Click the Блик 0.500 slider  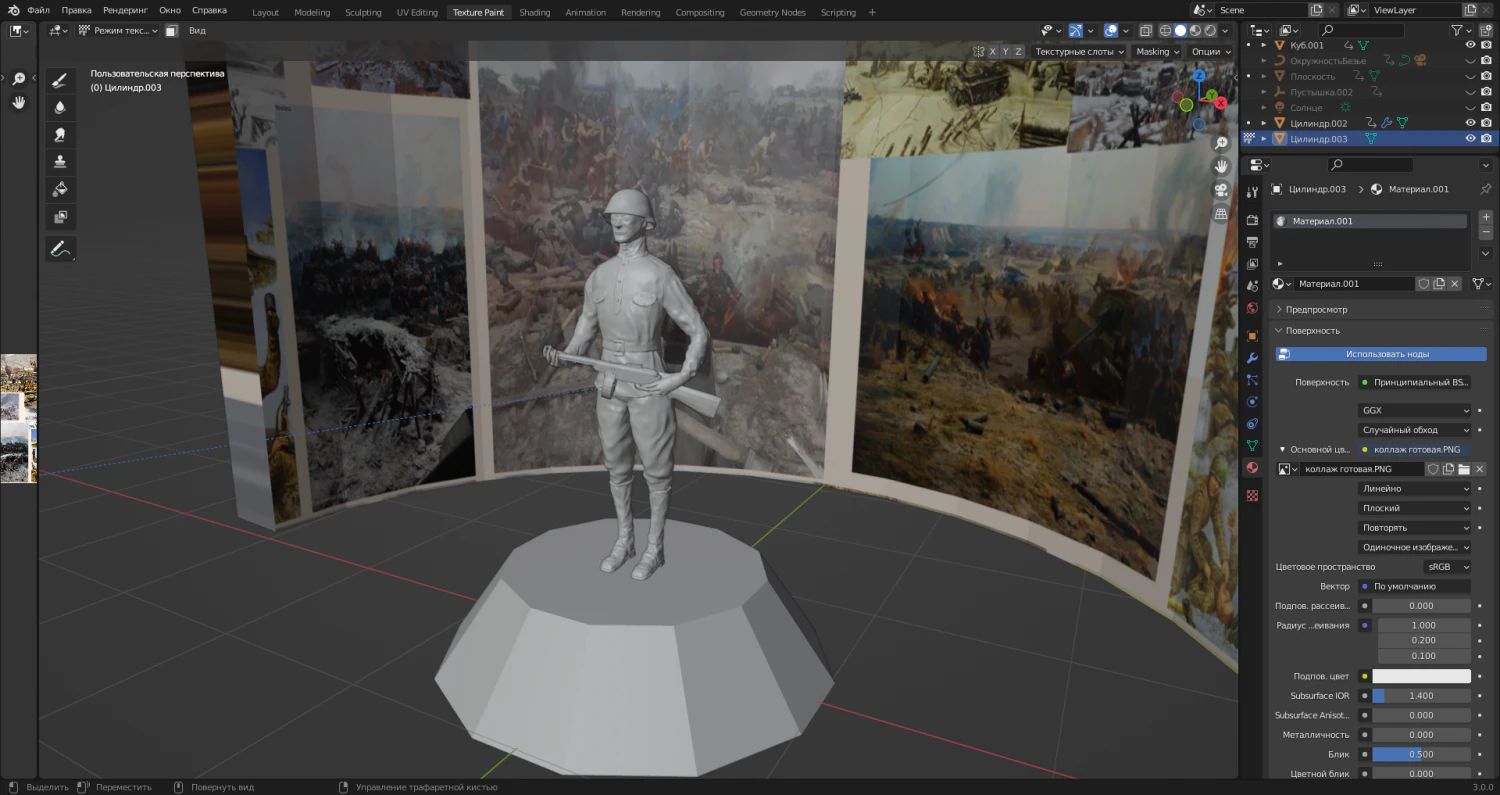click(x=1421, y=754)
